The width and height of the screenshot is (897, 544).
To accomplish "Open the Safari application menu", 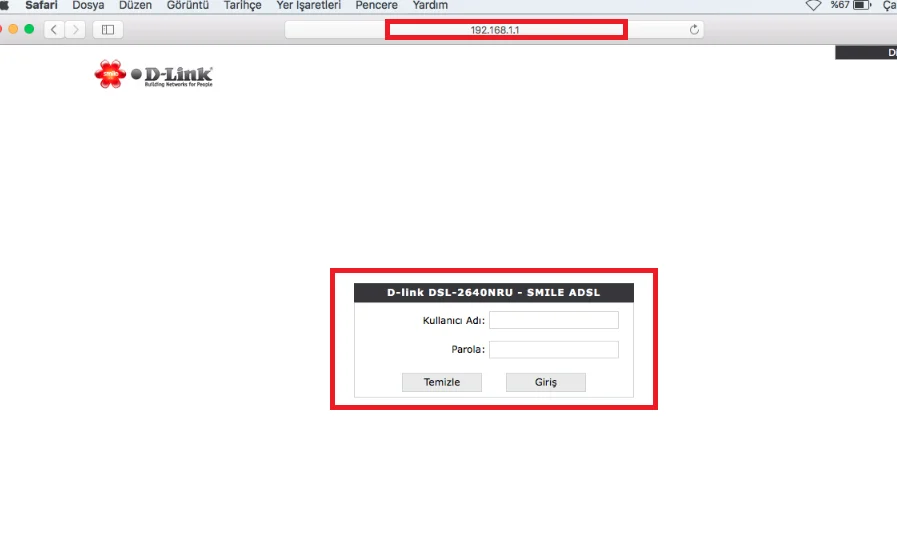I will (41, 6).
